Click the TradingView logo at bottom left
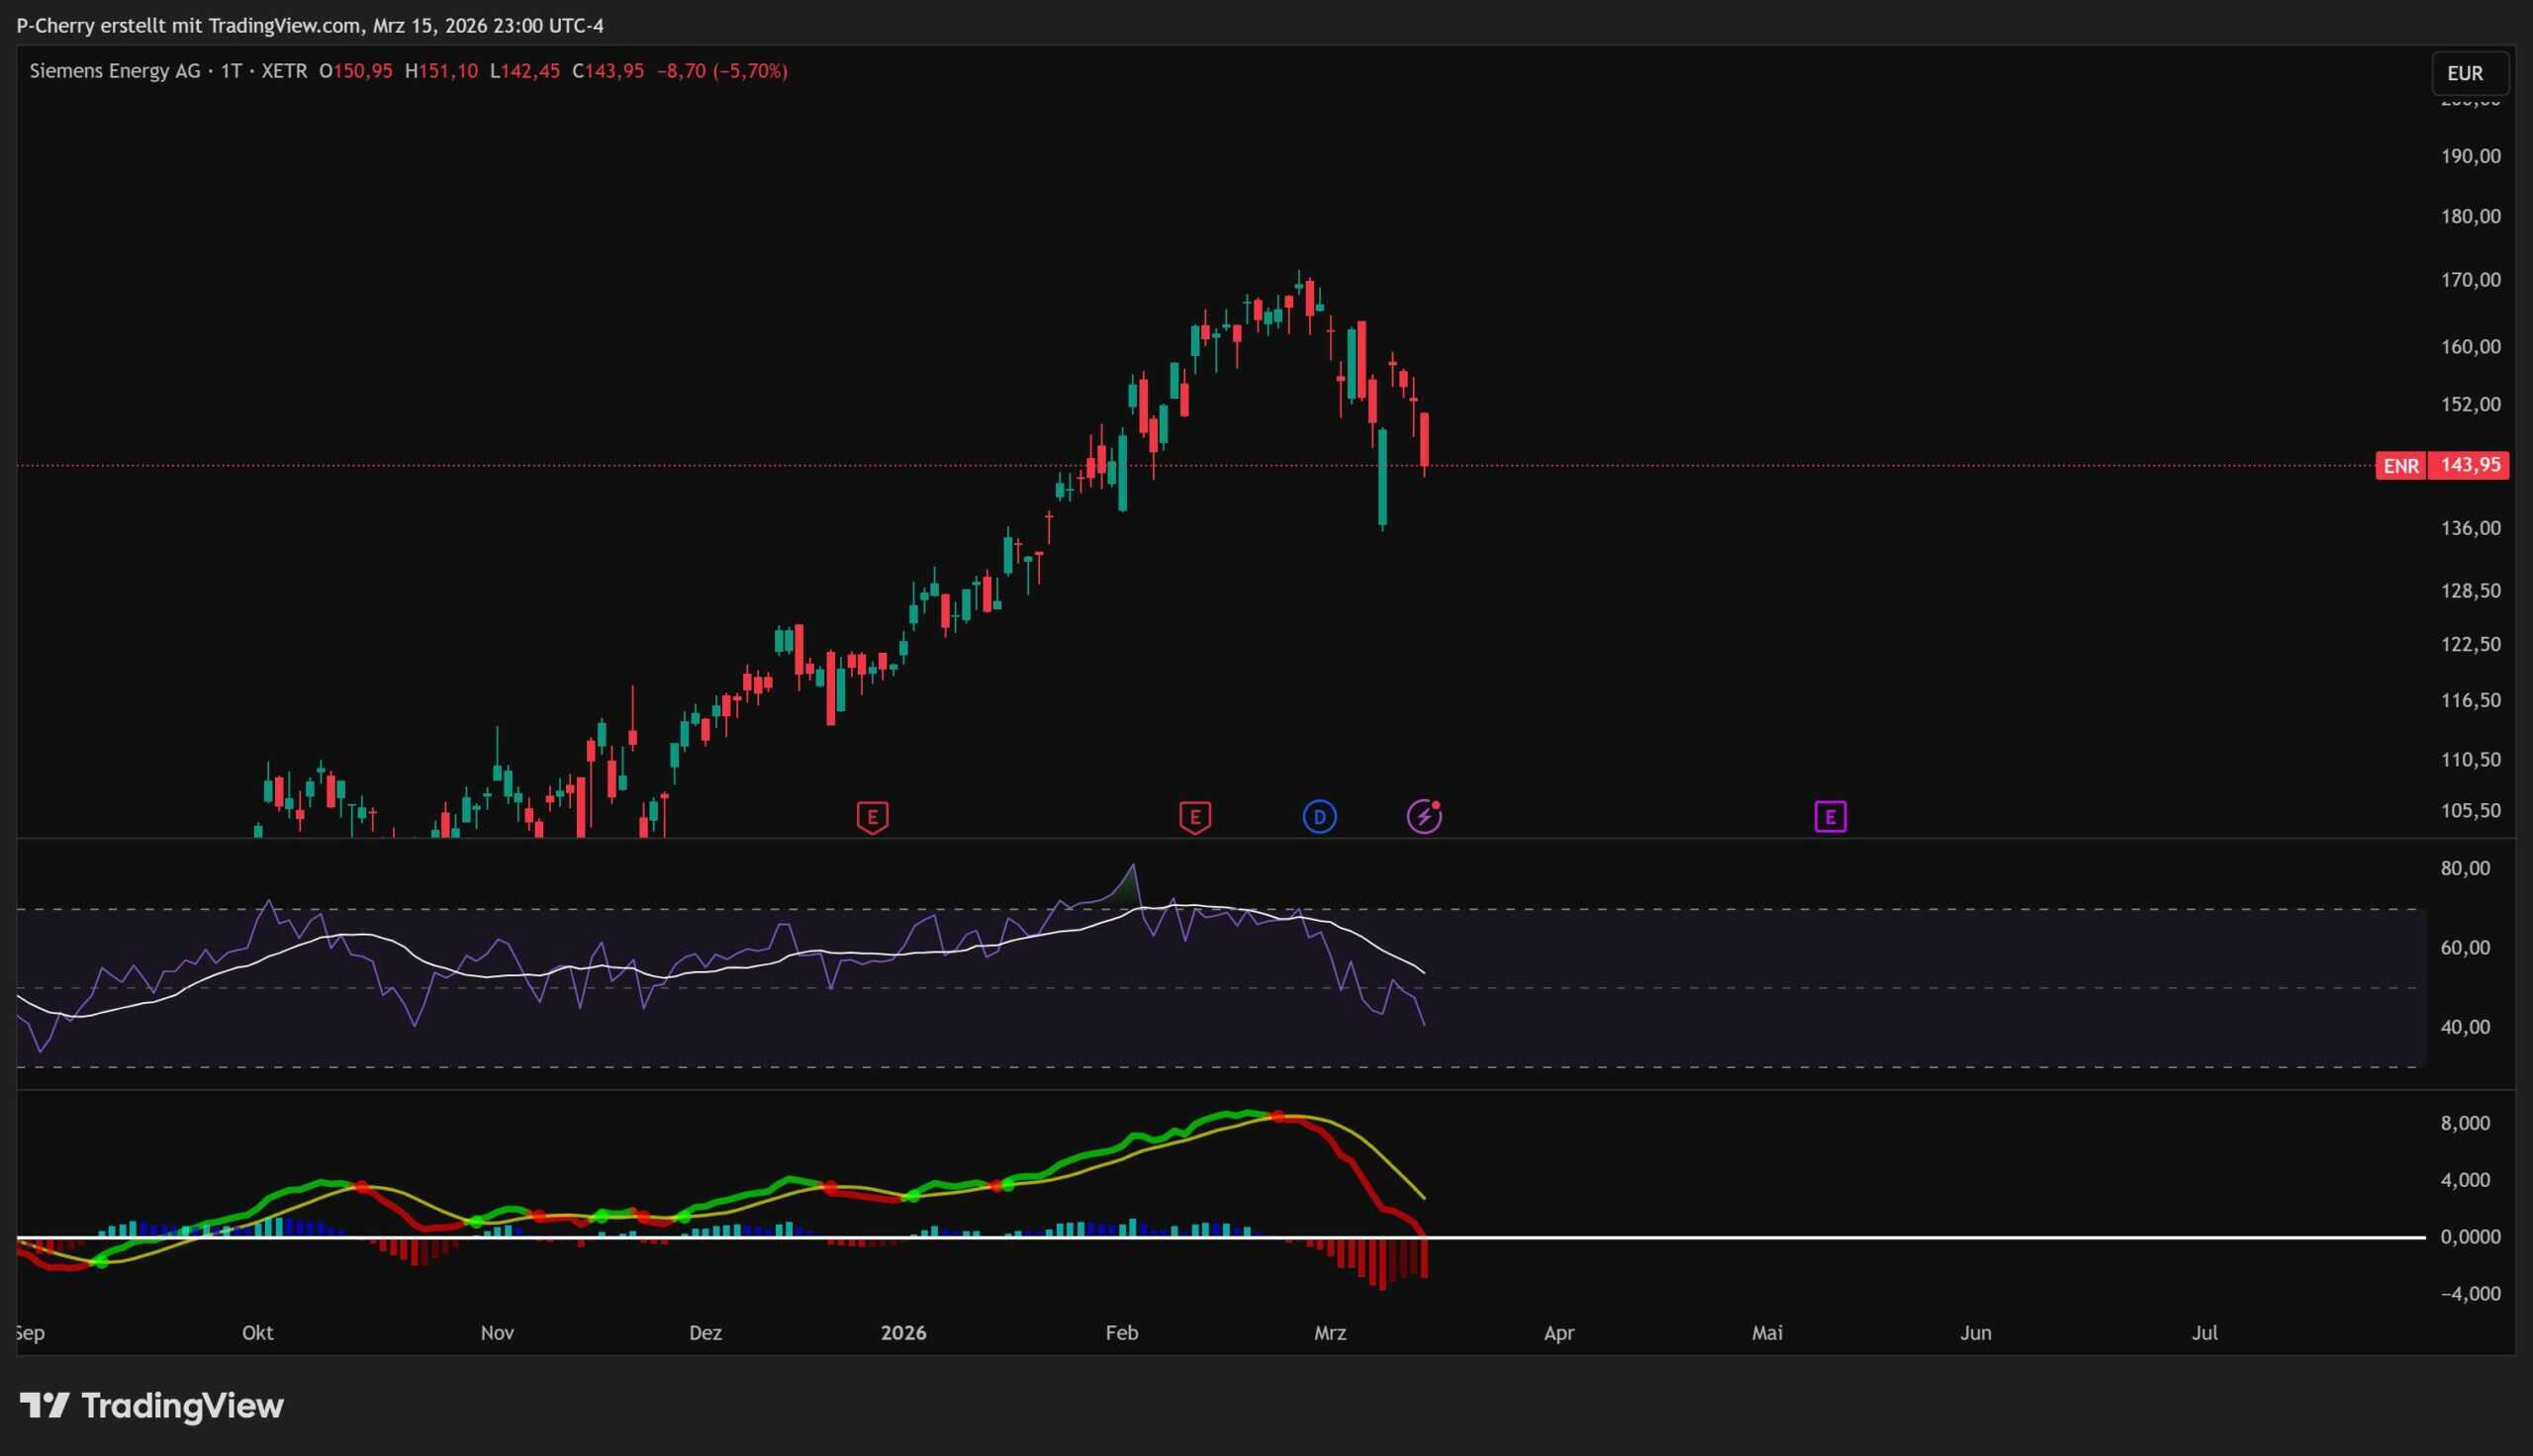Screen dimensions: 2533x1456 click(x=152, y=1406)
